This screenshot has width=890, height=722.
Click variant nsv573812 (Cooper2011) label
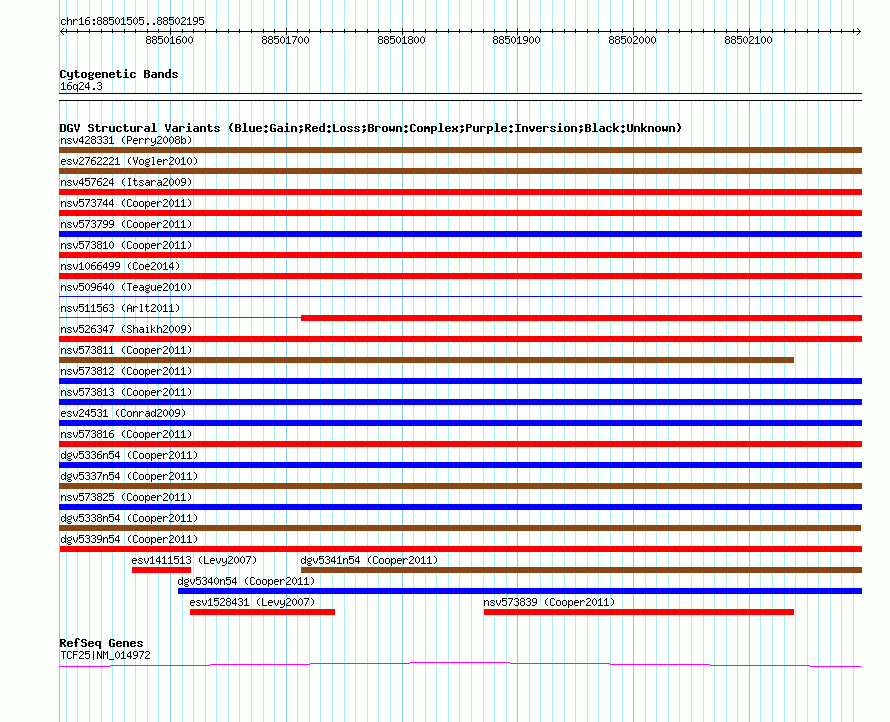point(126,371)
